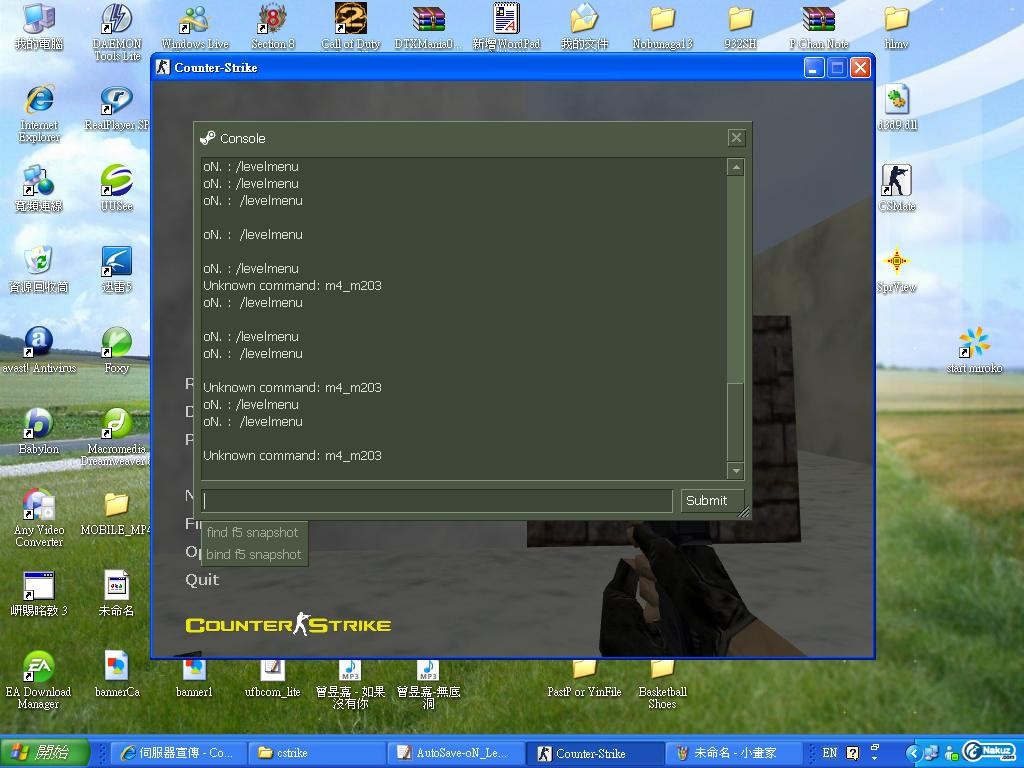Switch to cstrike folder taskbar button
Screen dimensions: 1024x768
(318, 753)
